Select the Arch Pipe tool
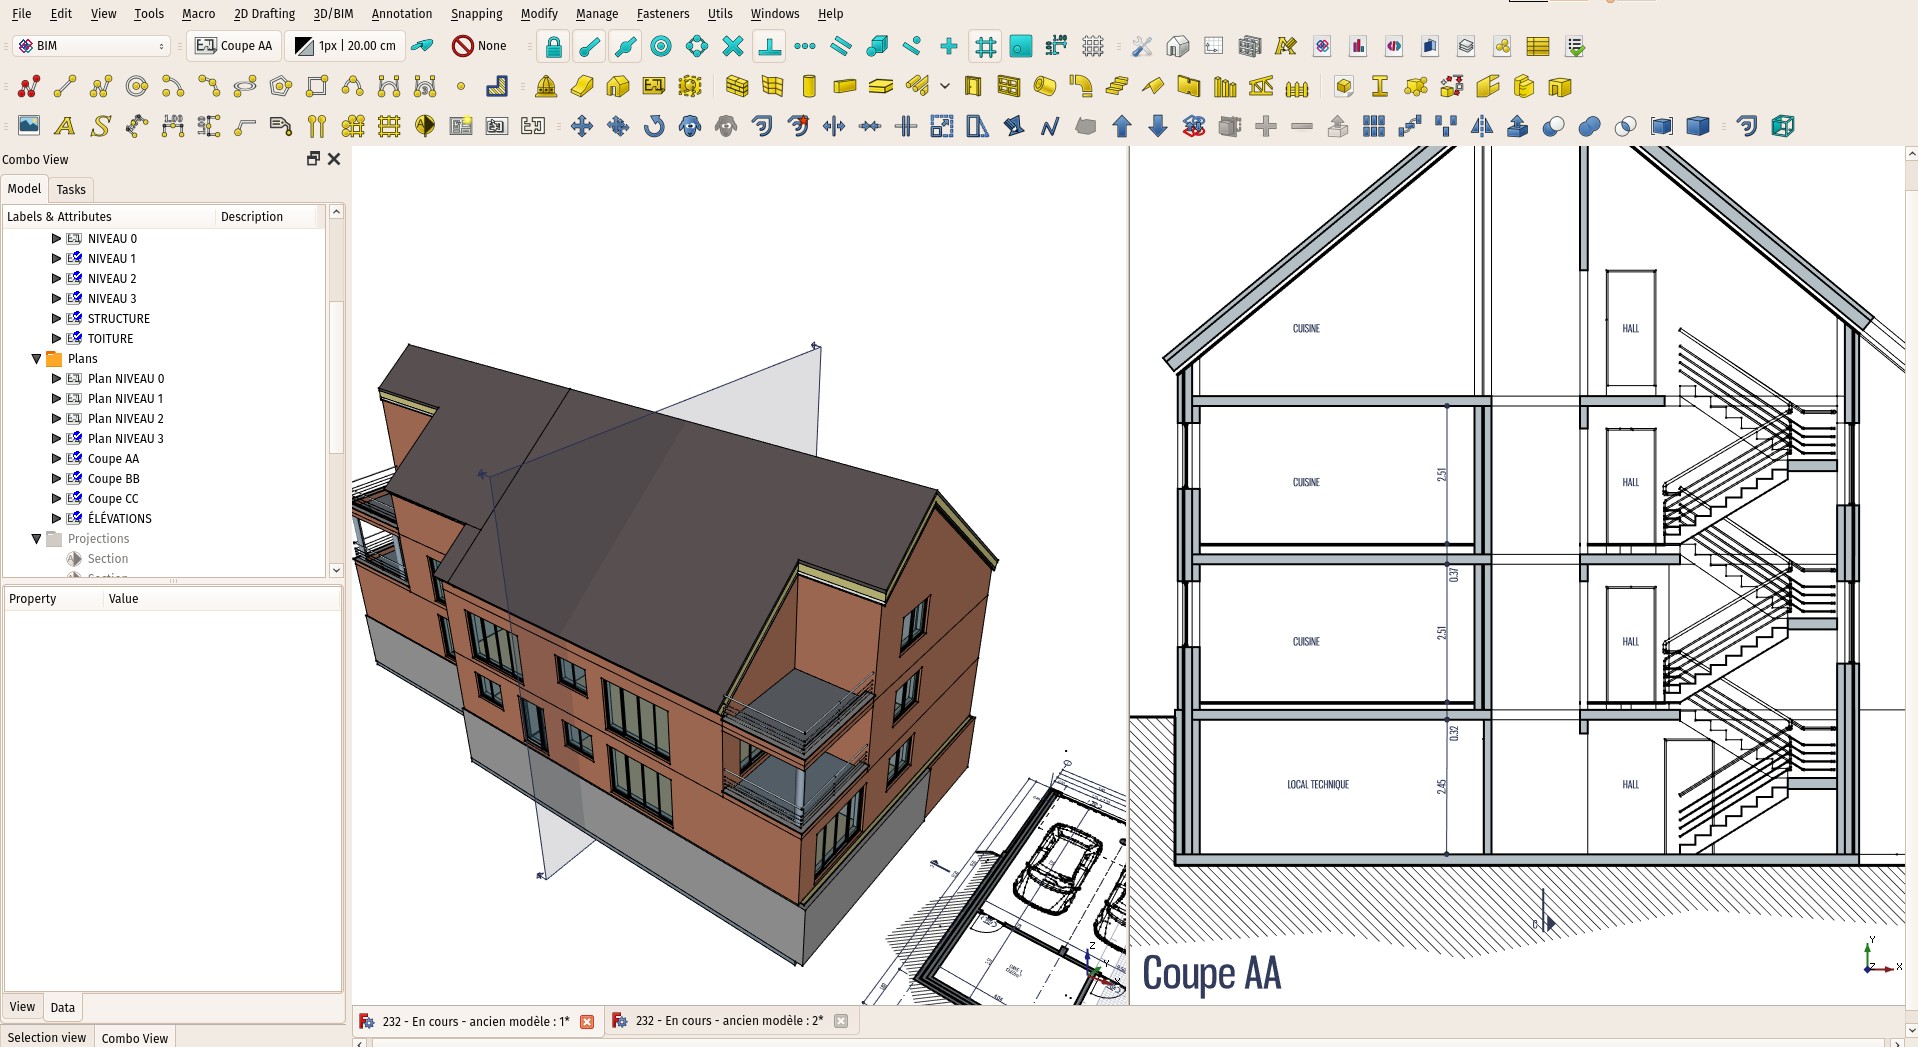Viewport: 1918px width, 1047px height. (x=1045, y=87)
